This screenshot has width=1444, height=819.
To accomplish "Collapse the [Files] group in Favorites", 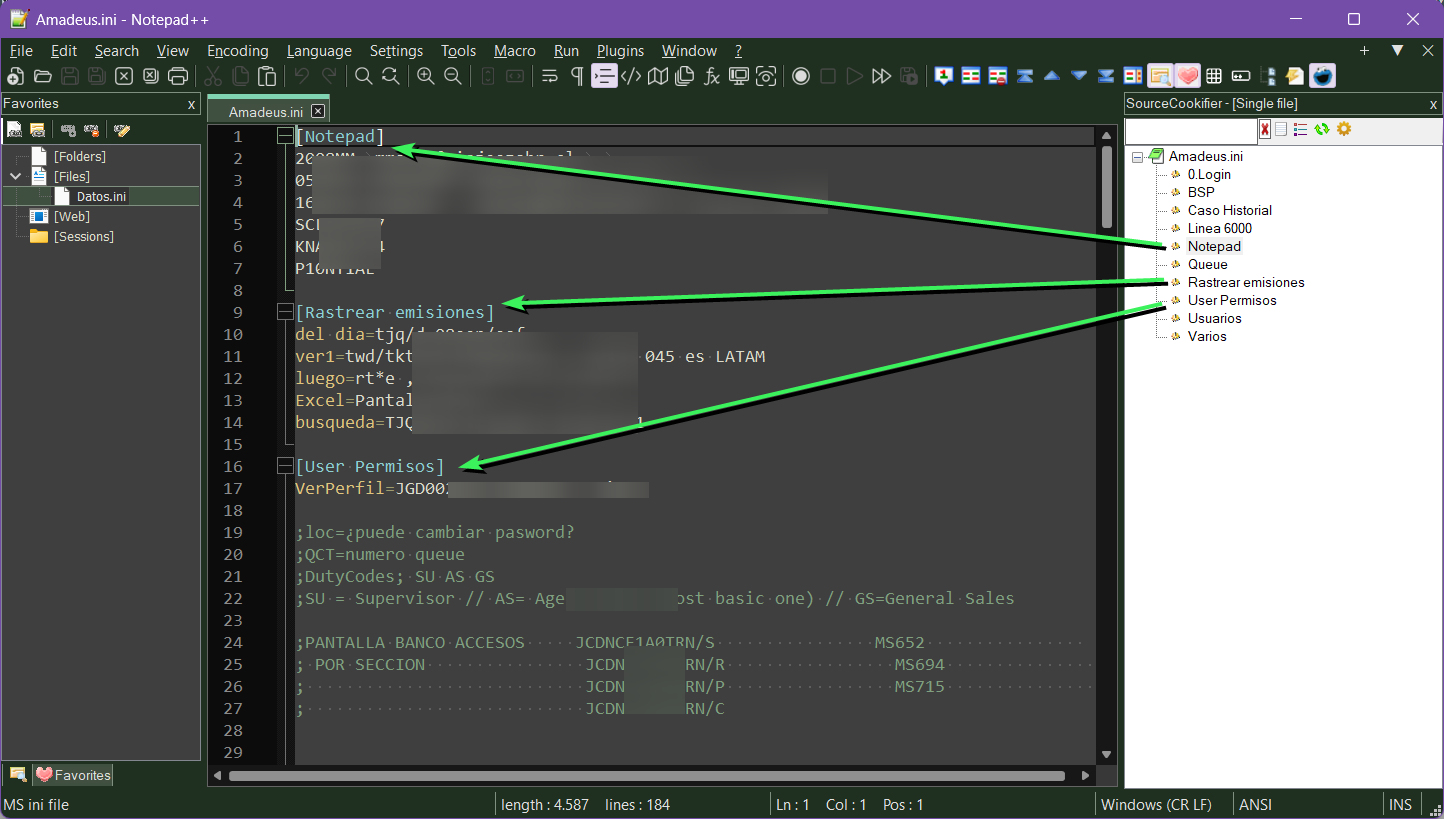I will pyautogui.click(x=14, y=176).
